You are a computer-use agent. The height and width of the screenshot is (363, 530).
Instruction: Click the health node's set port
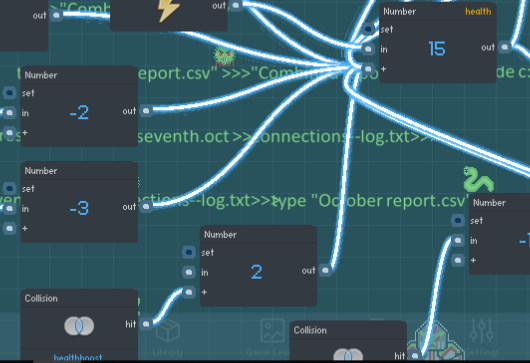pyautogui.click(x=368, y=29)
